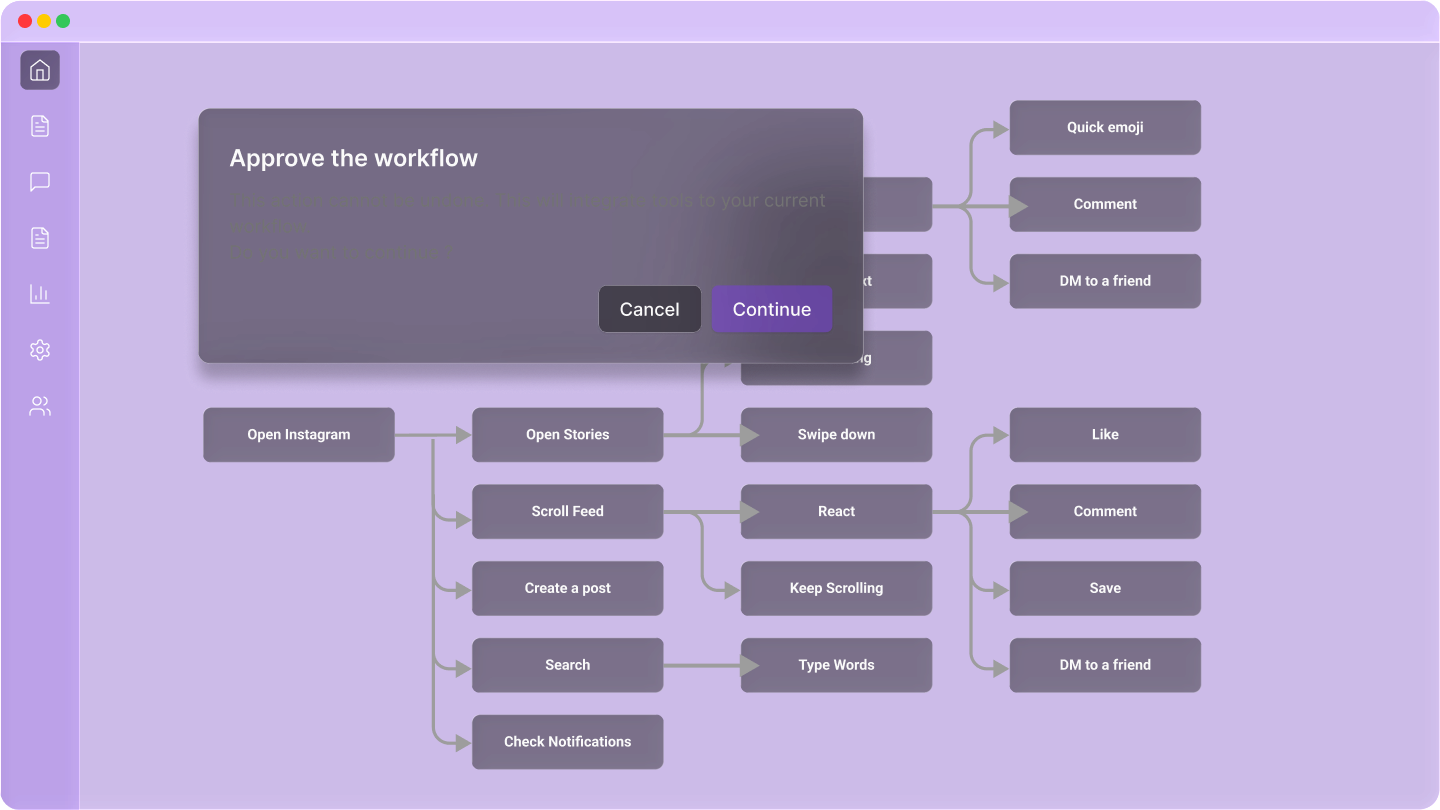Select the Quick emoji node
Screen dimensions: 1440x810
[1105, 127]
